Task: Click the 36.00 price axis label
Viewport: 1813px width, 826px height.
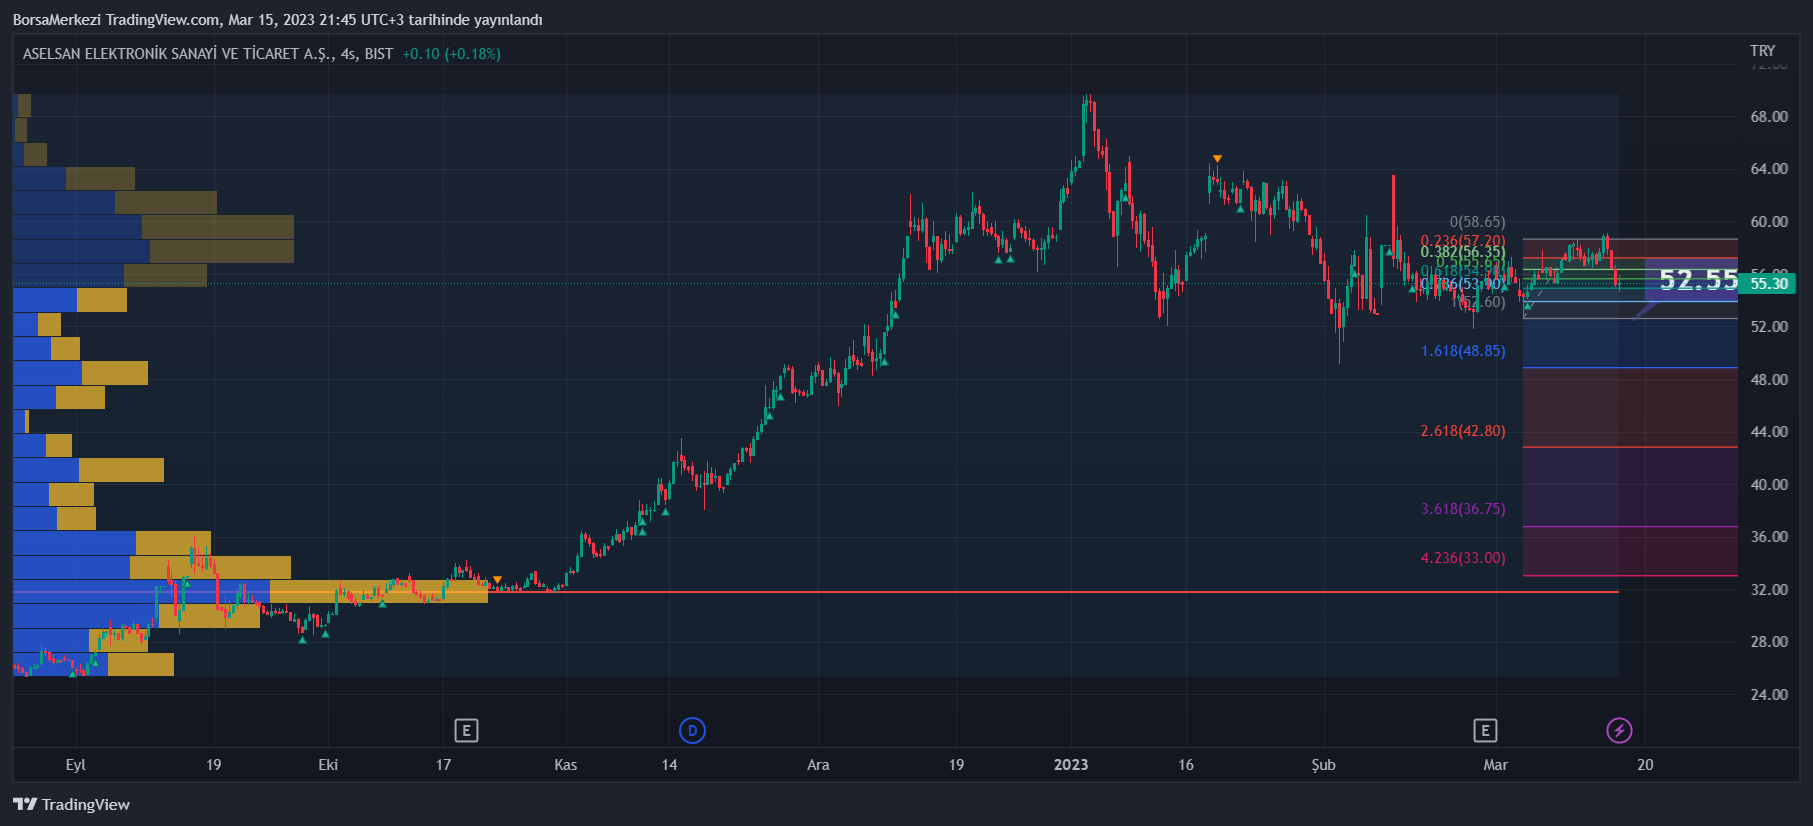Action: click(1769, 537)
